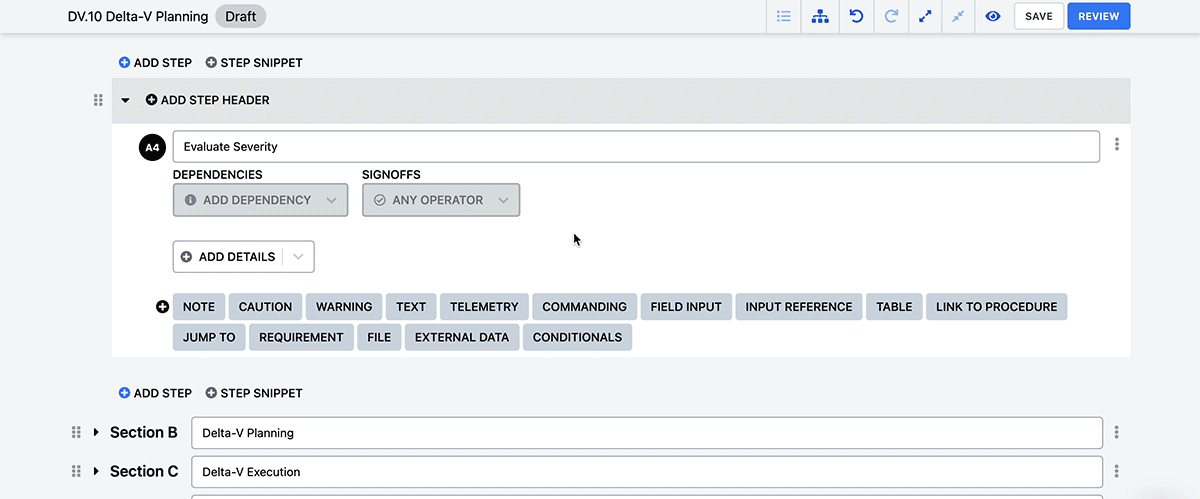Save the procedure draft

pyautogui.click(x=1039, y=17)
